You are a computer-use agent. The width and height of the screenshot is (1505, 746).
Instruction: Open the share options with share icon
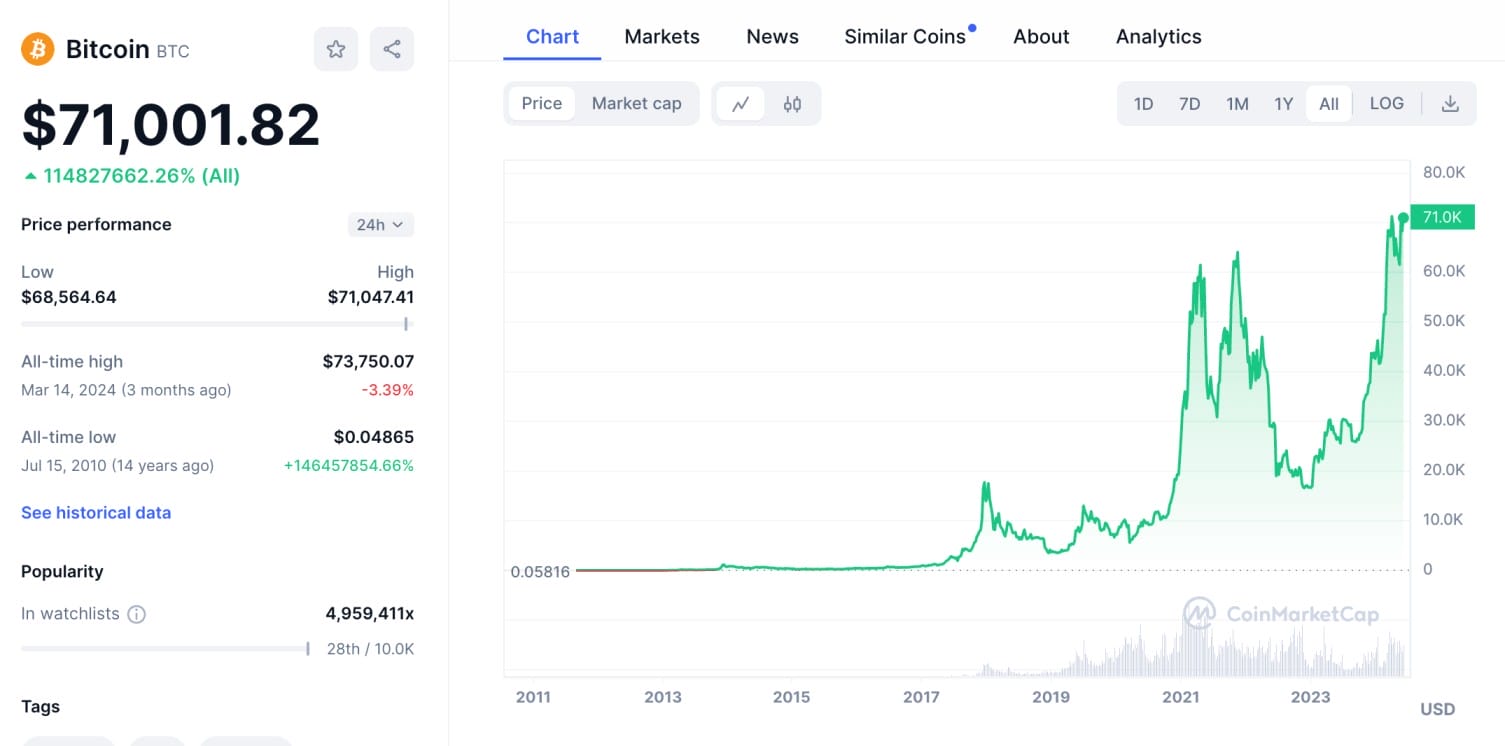pyautogui.click(x=392, y=48)
